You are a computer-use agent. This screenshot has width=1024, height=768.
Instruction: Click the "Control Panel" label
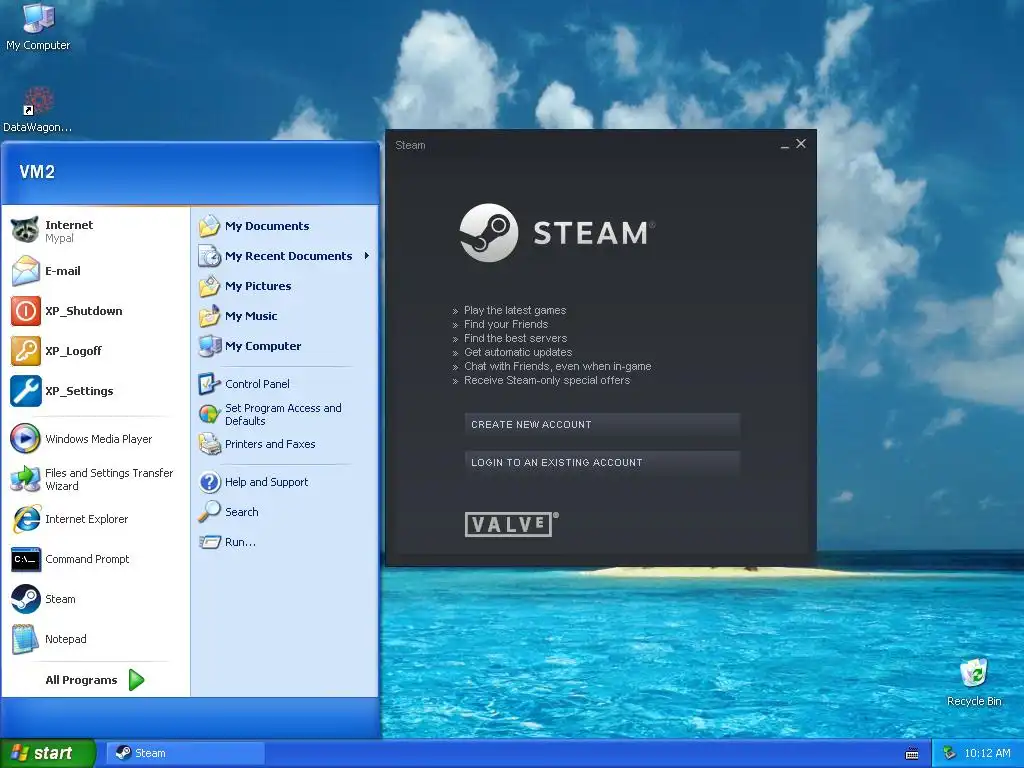257,384
